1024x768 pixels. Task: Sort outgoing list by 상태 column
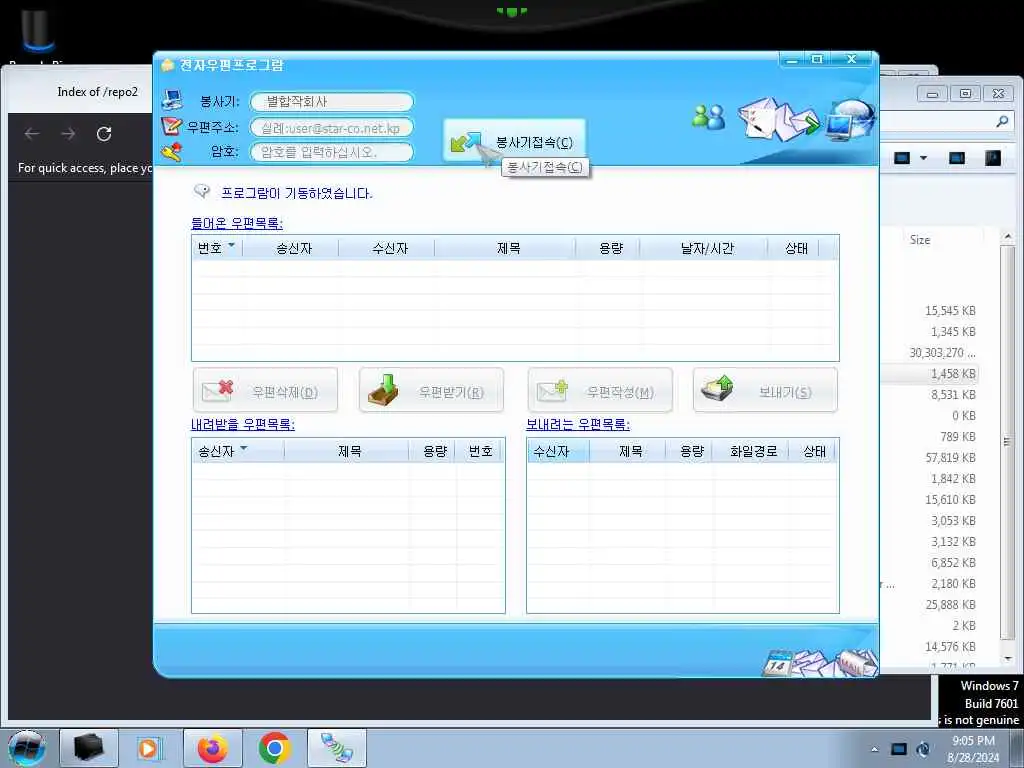coord(812,451)
